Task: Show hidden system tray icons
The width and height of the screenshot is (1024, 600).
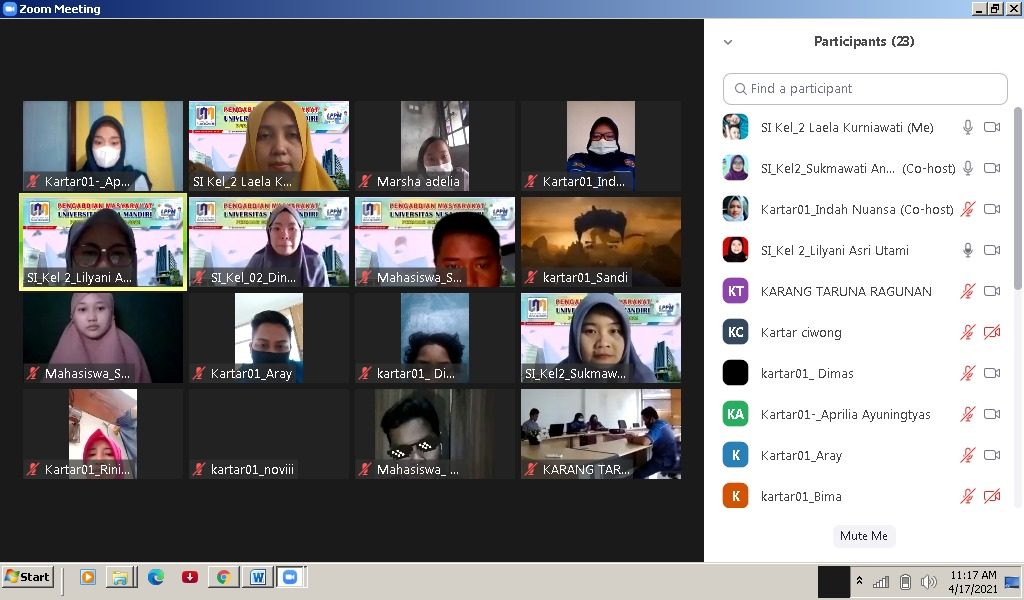Action: [858, 581]
